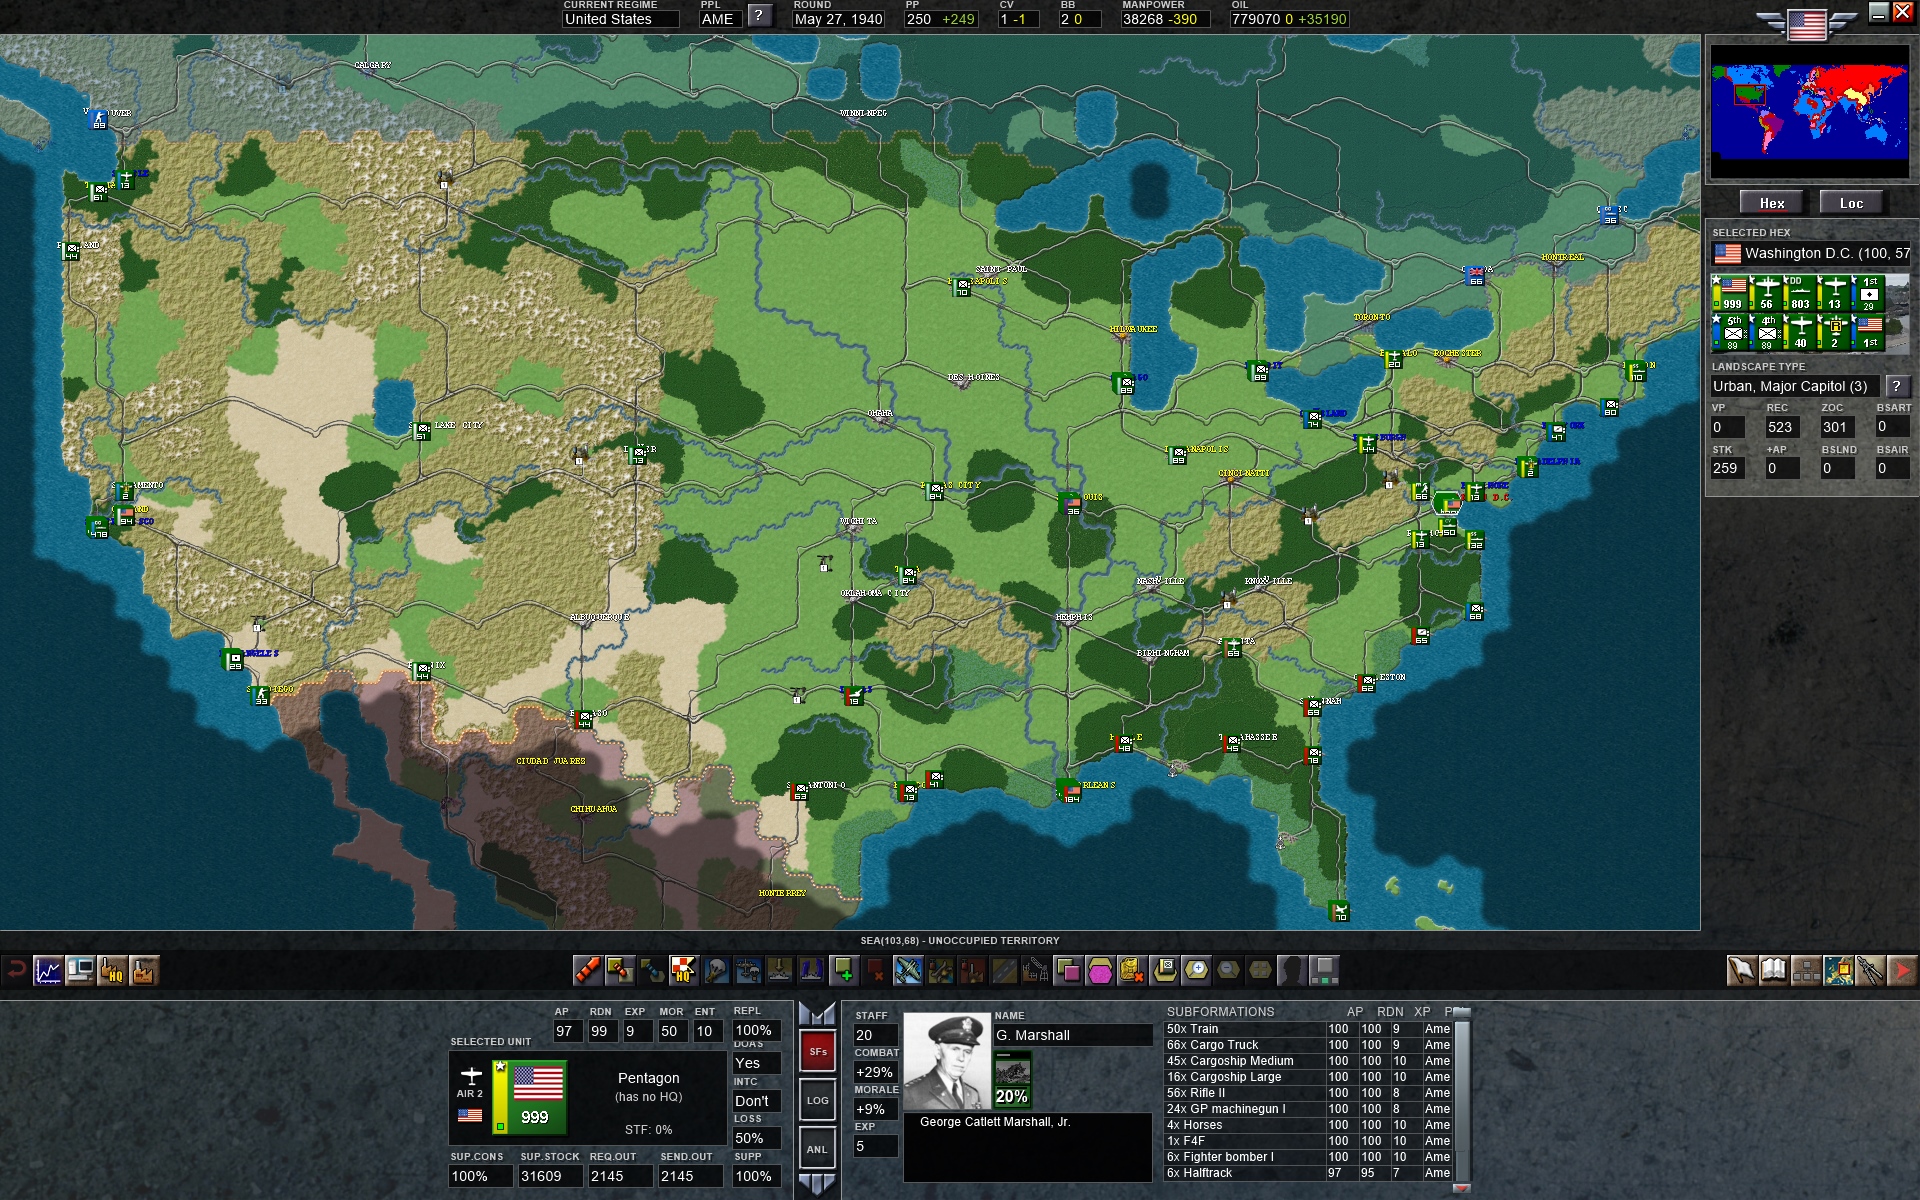The image size is (1920, 1200).
Task: Click the SFs button
Action: tap(817, 1051)
